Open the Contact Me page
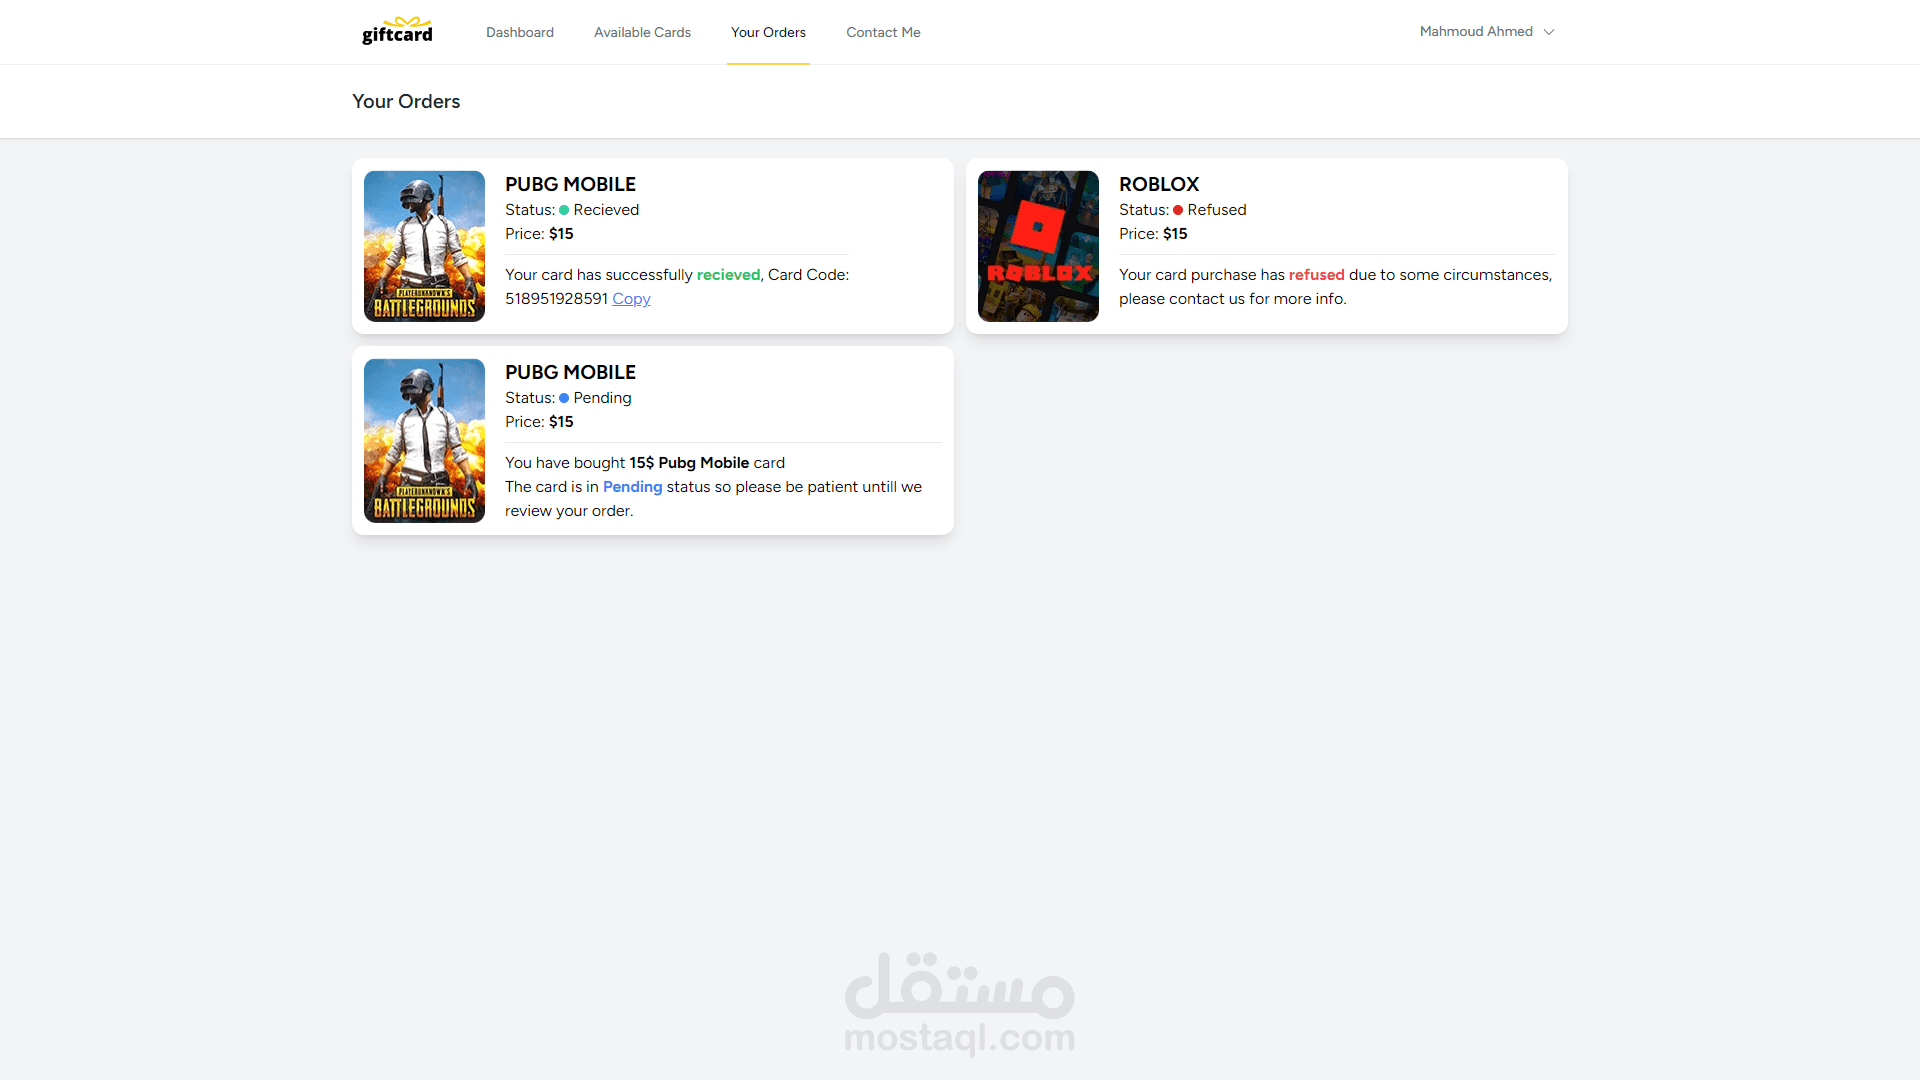This screenshot has height=1080, width=1920. pos(883,32)
